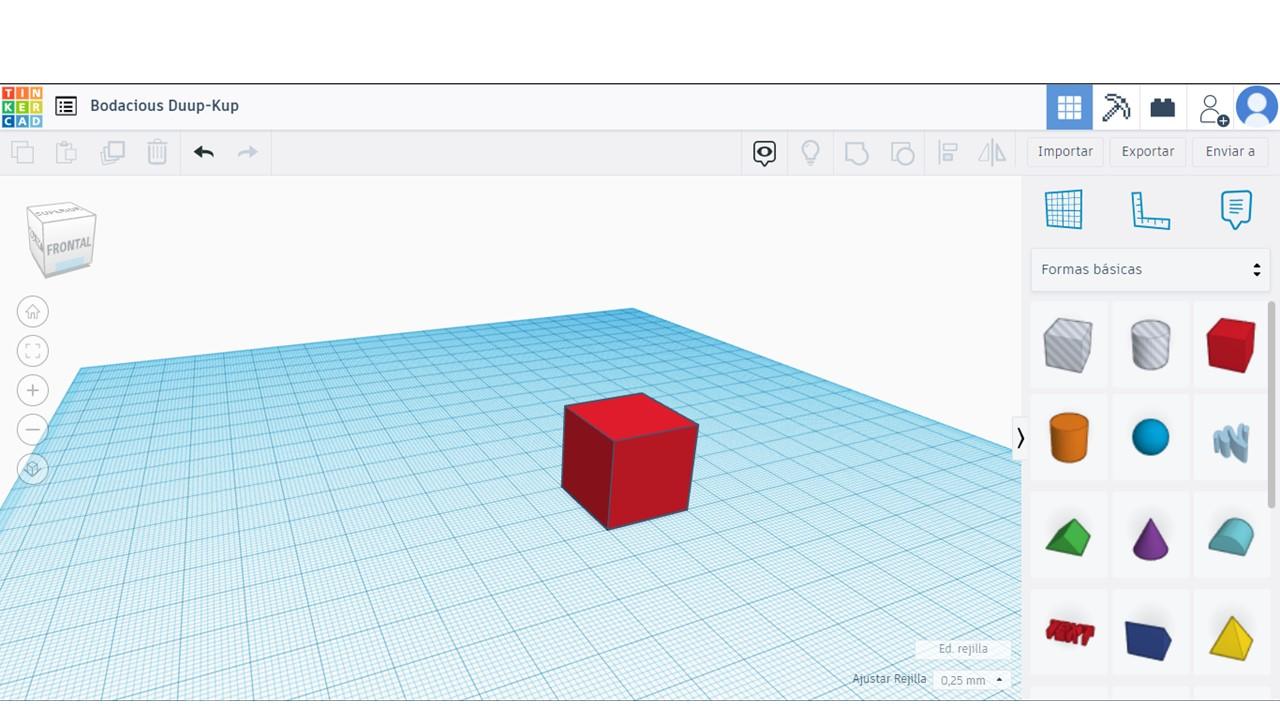This screenshot has height=720, width=1280.
Task: Click the Align tool icon
Action: [x=948, y=153]
